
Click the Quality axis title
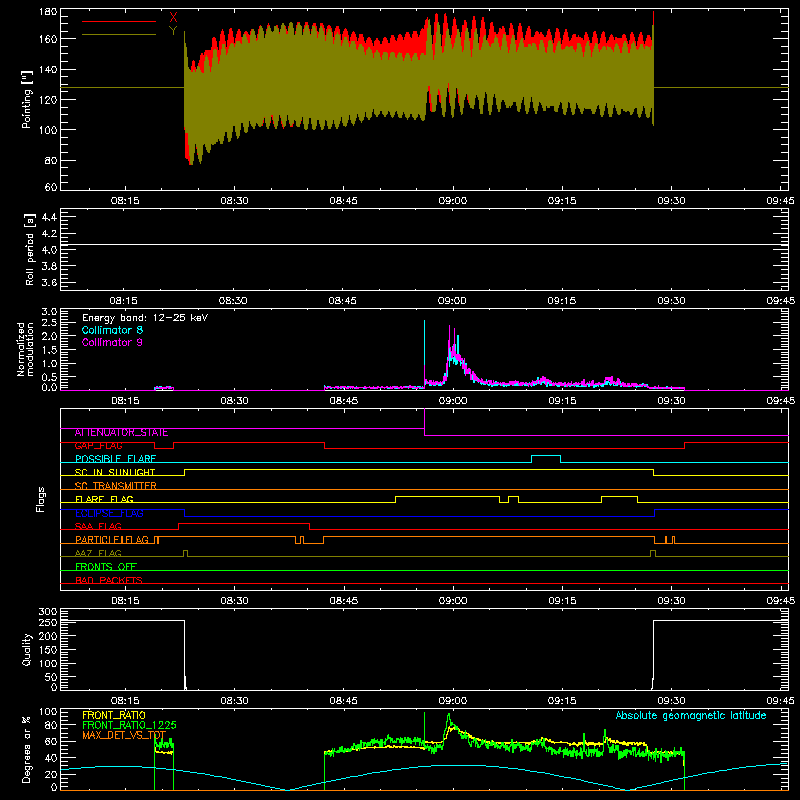(x=27, y=649)
